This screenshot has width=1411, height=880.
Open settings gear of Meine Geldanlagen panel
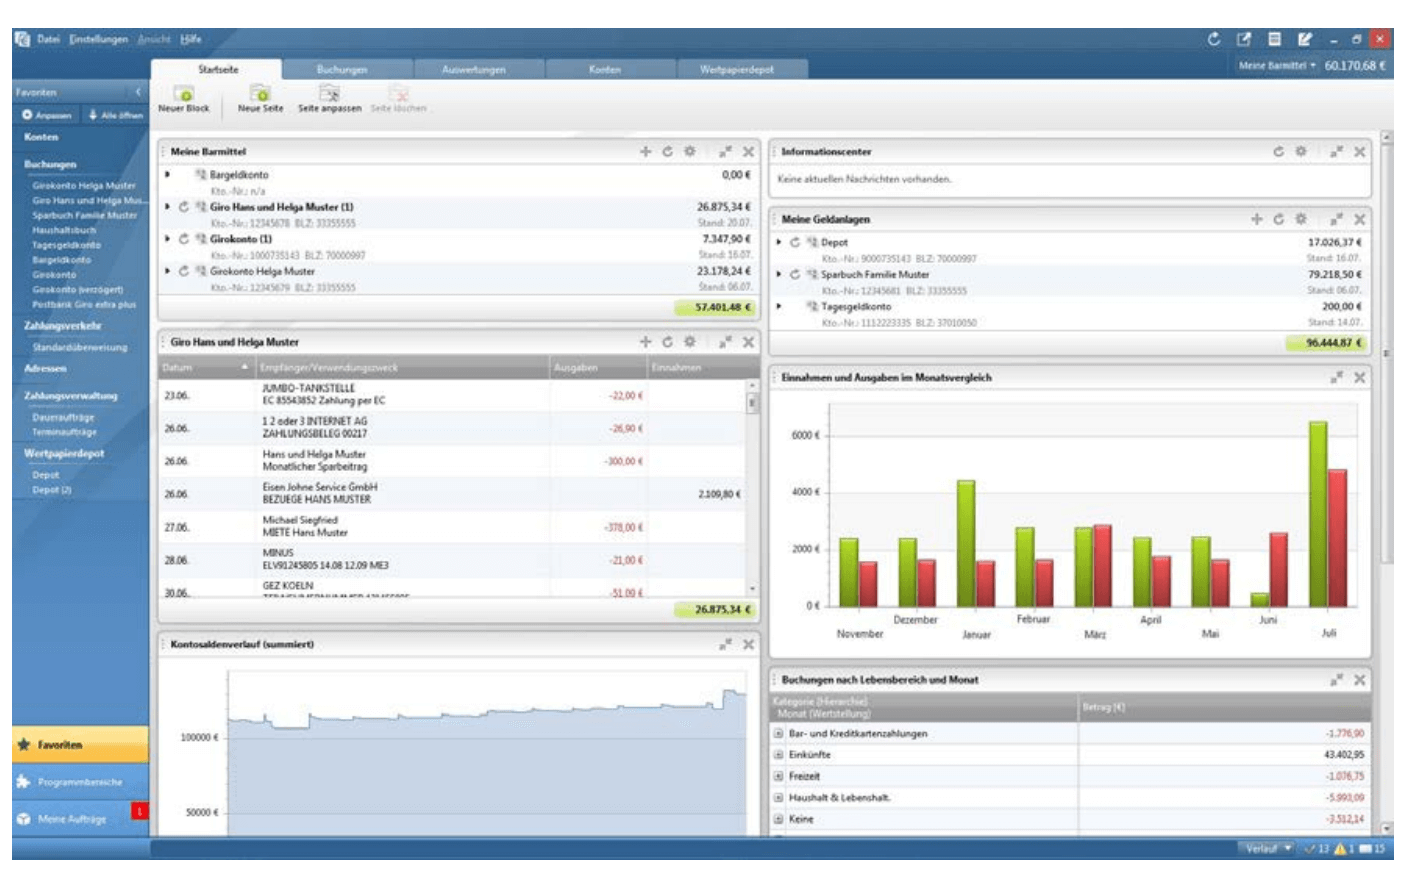[x=1301, y=219]
